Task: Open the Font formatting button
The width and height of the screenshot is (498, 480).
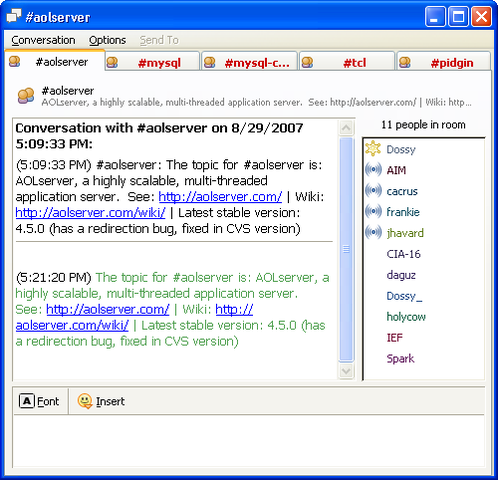Action: 39,401
